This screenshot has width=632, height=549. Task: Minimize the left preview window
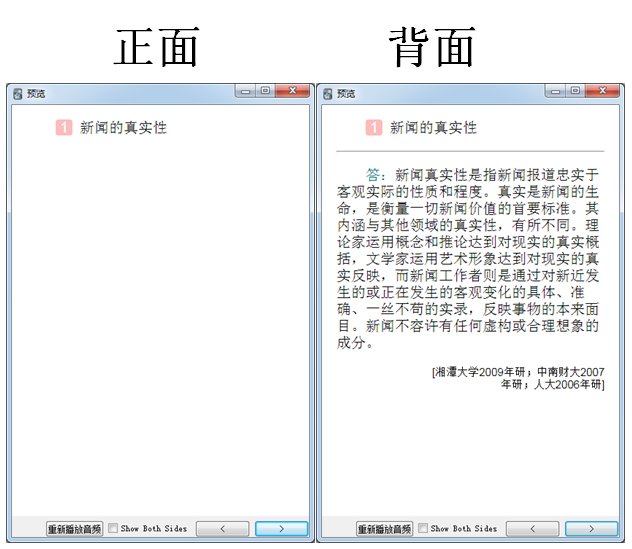click(245, 91)
